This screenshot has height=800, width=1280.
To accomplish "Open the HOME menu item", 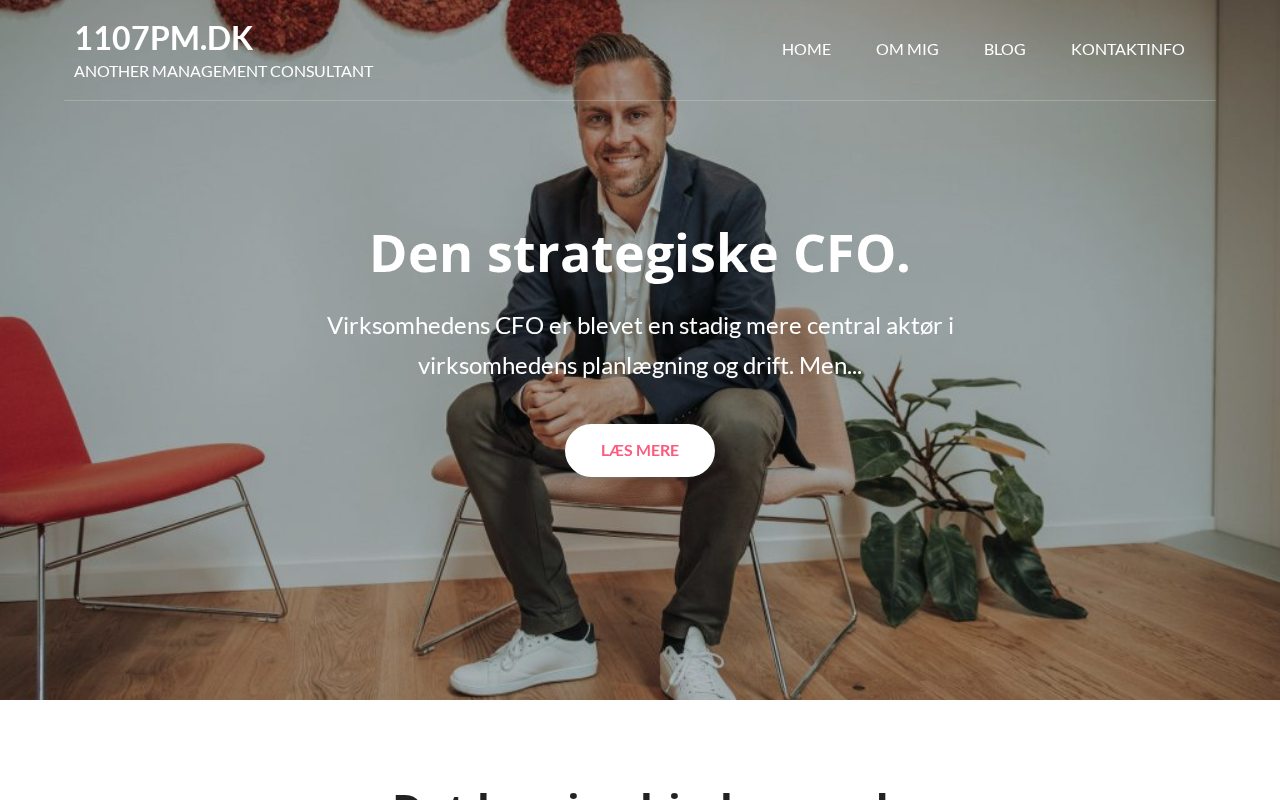I will [806, 49].
